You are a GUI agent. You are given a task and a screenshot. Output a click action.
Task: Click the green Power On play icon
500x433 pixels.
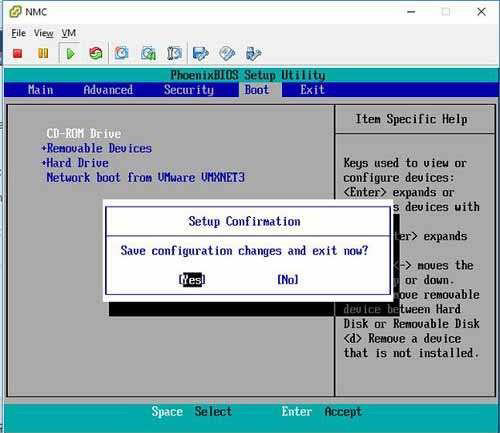point(70,53)
